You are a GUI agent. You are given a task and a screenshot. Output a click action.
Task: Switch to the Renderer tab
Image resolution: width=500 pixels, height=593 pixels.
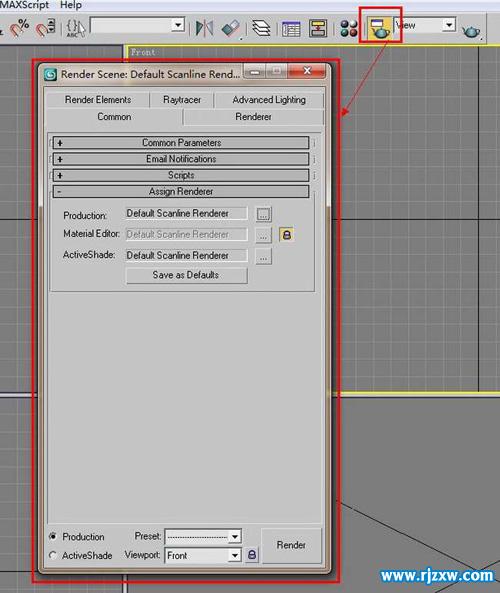click(253, 117)
